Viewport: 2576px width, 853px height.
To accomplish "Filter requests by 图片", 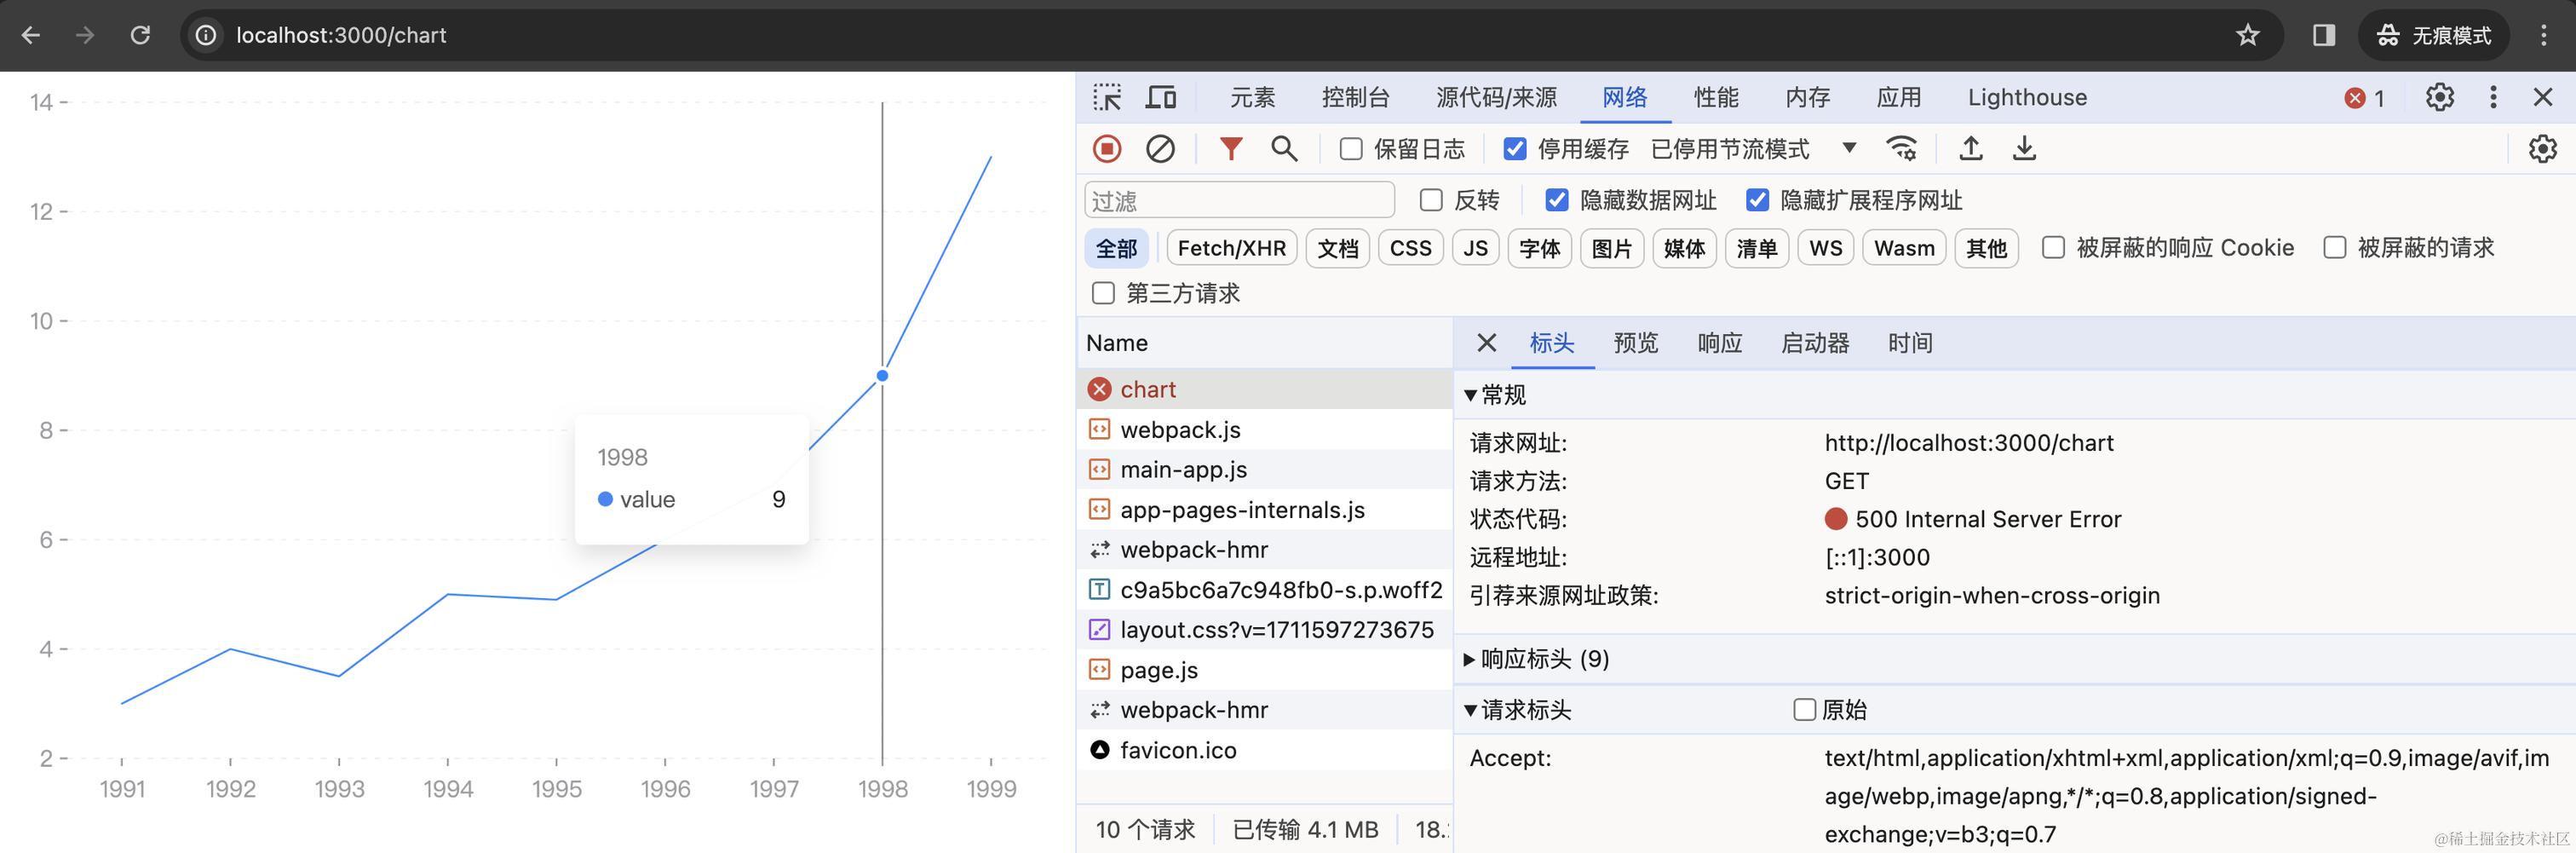I will pos(1612,248).
